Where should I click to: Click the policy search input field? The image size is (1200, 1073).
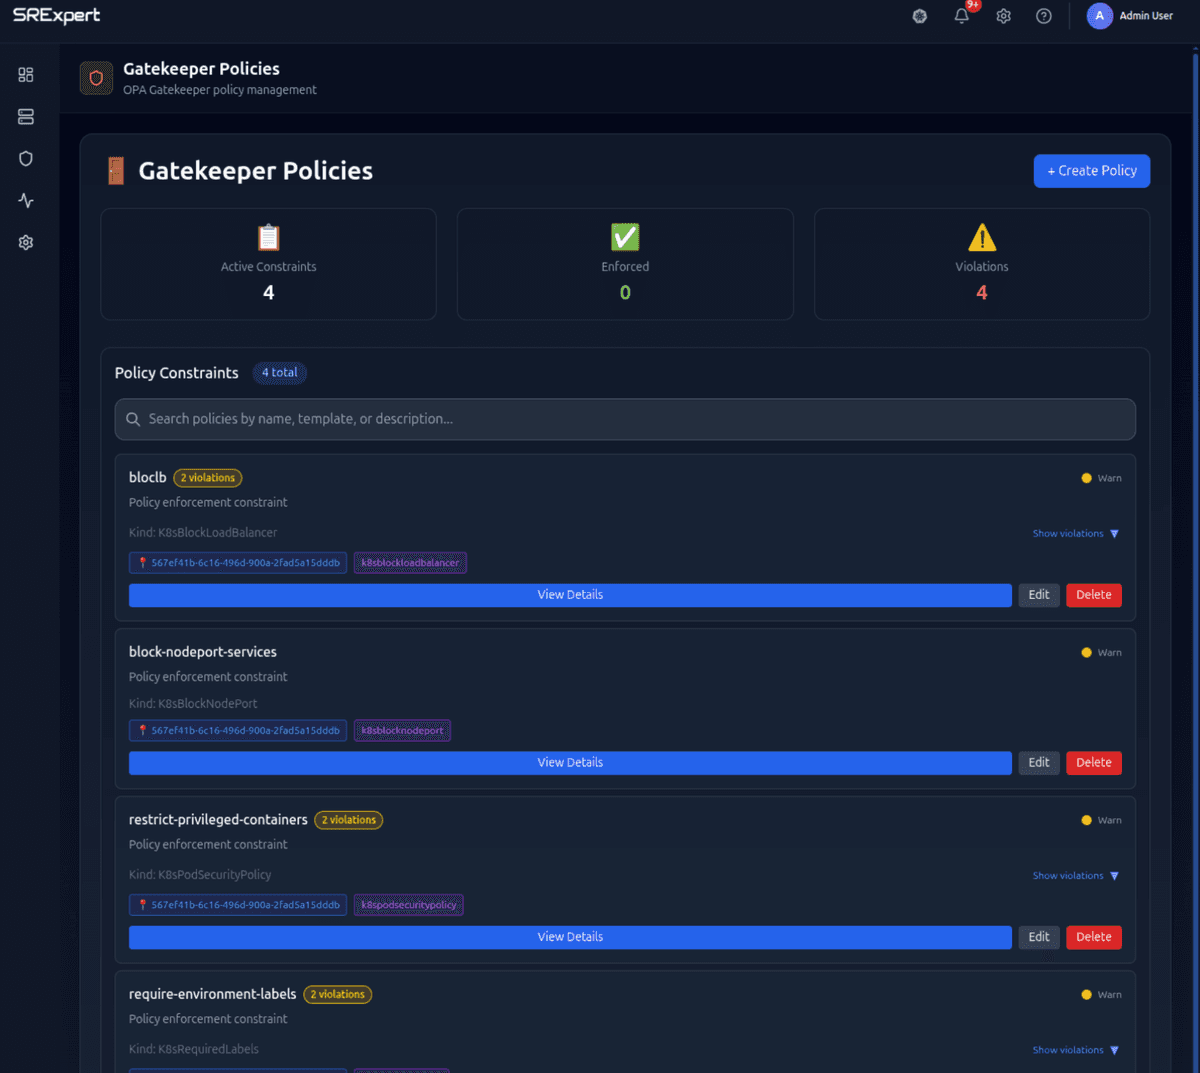click(625, 419)
